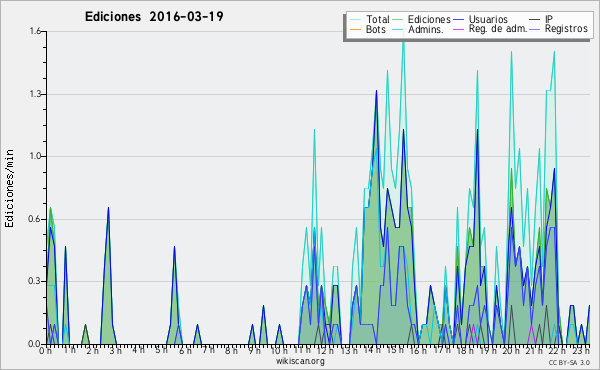Image resolution: width=600 pixels, height=370 pixels.
Task: Click the 'Ediciones/min' y-axis label
Action: tap(9, 188)
